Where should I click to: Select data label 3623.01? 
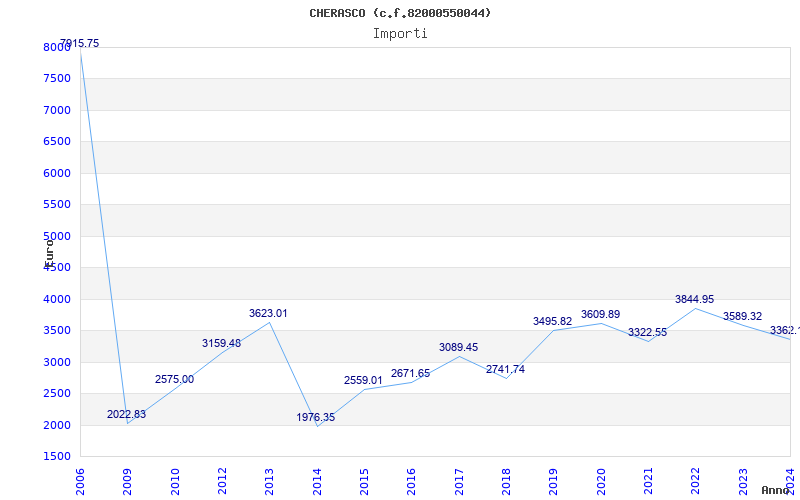[x=268, y=313]
